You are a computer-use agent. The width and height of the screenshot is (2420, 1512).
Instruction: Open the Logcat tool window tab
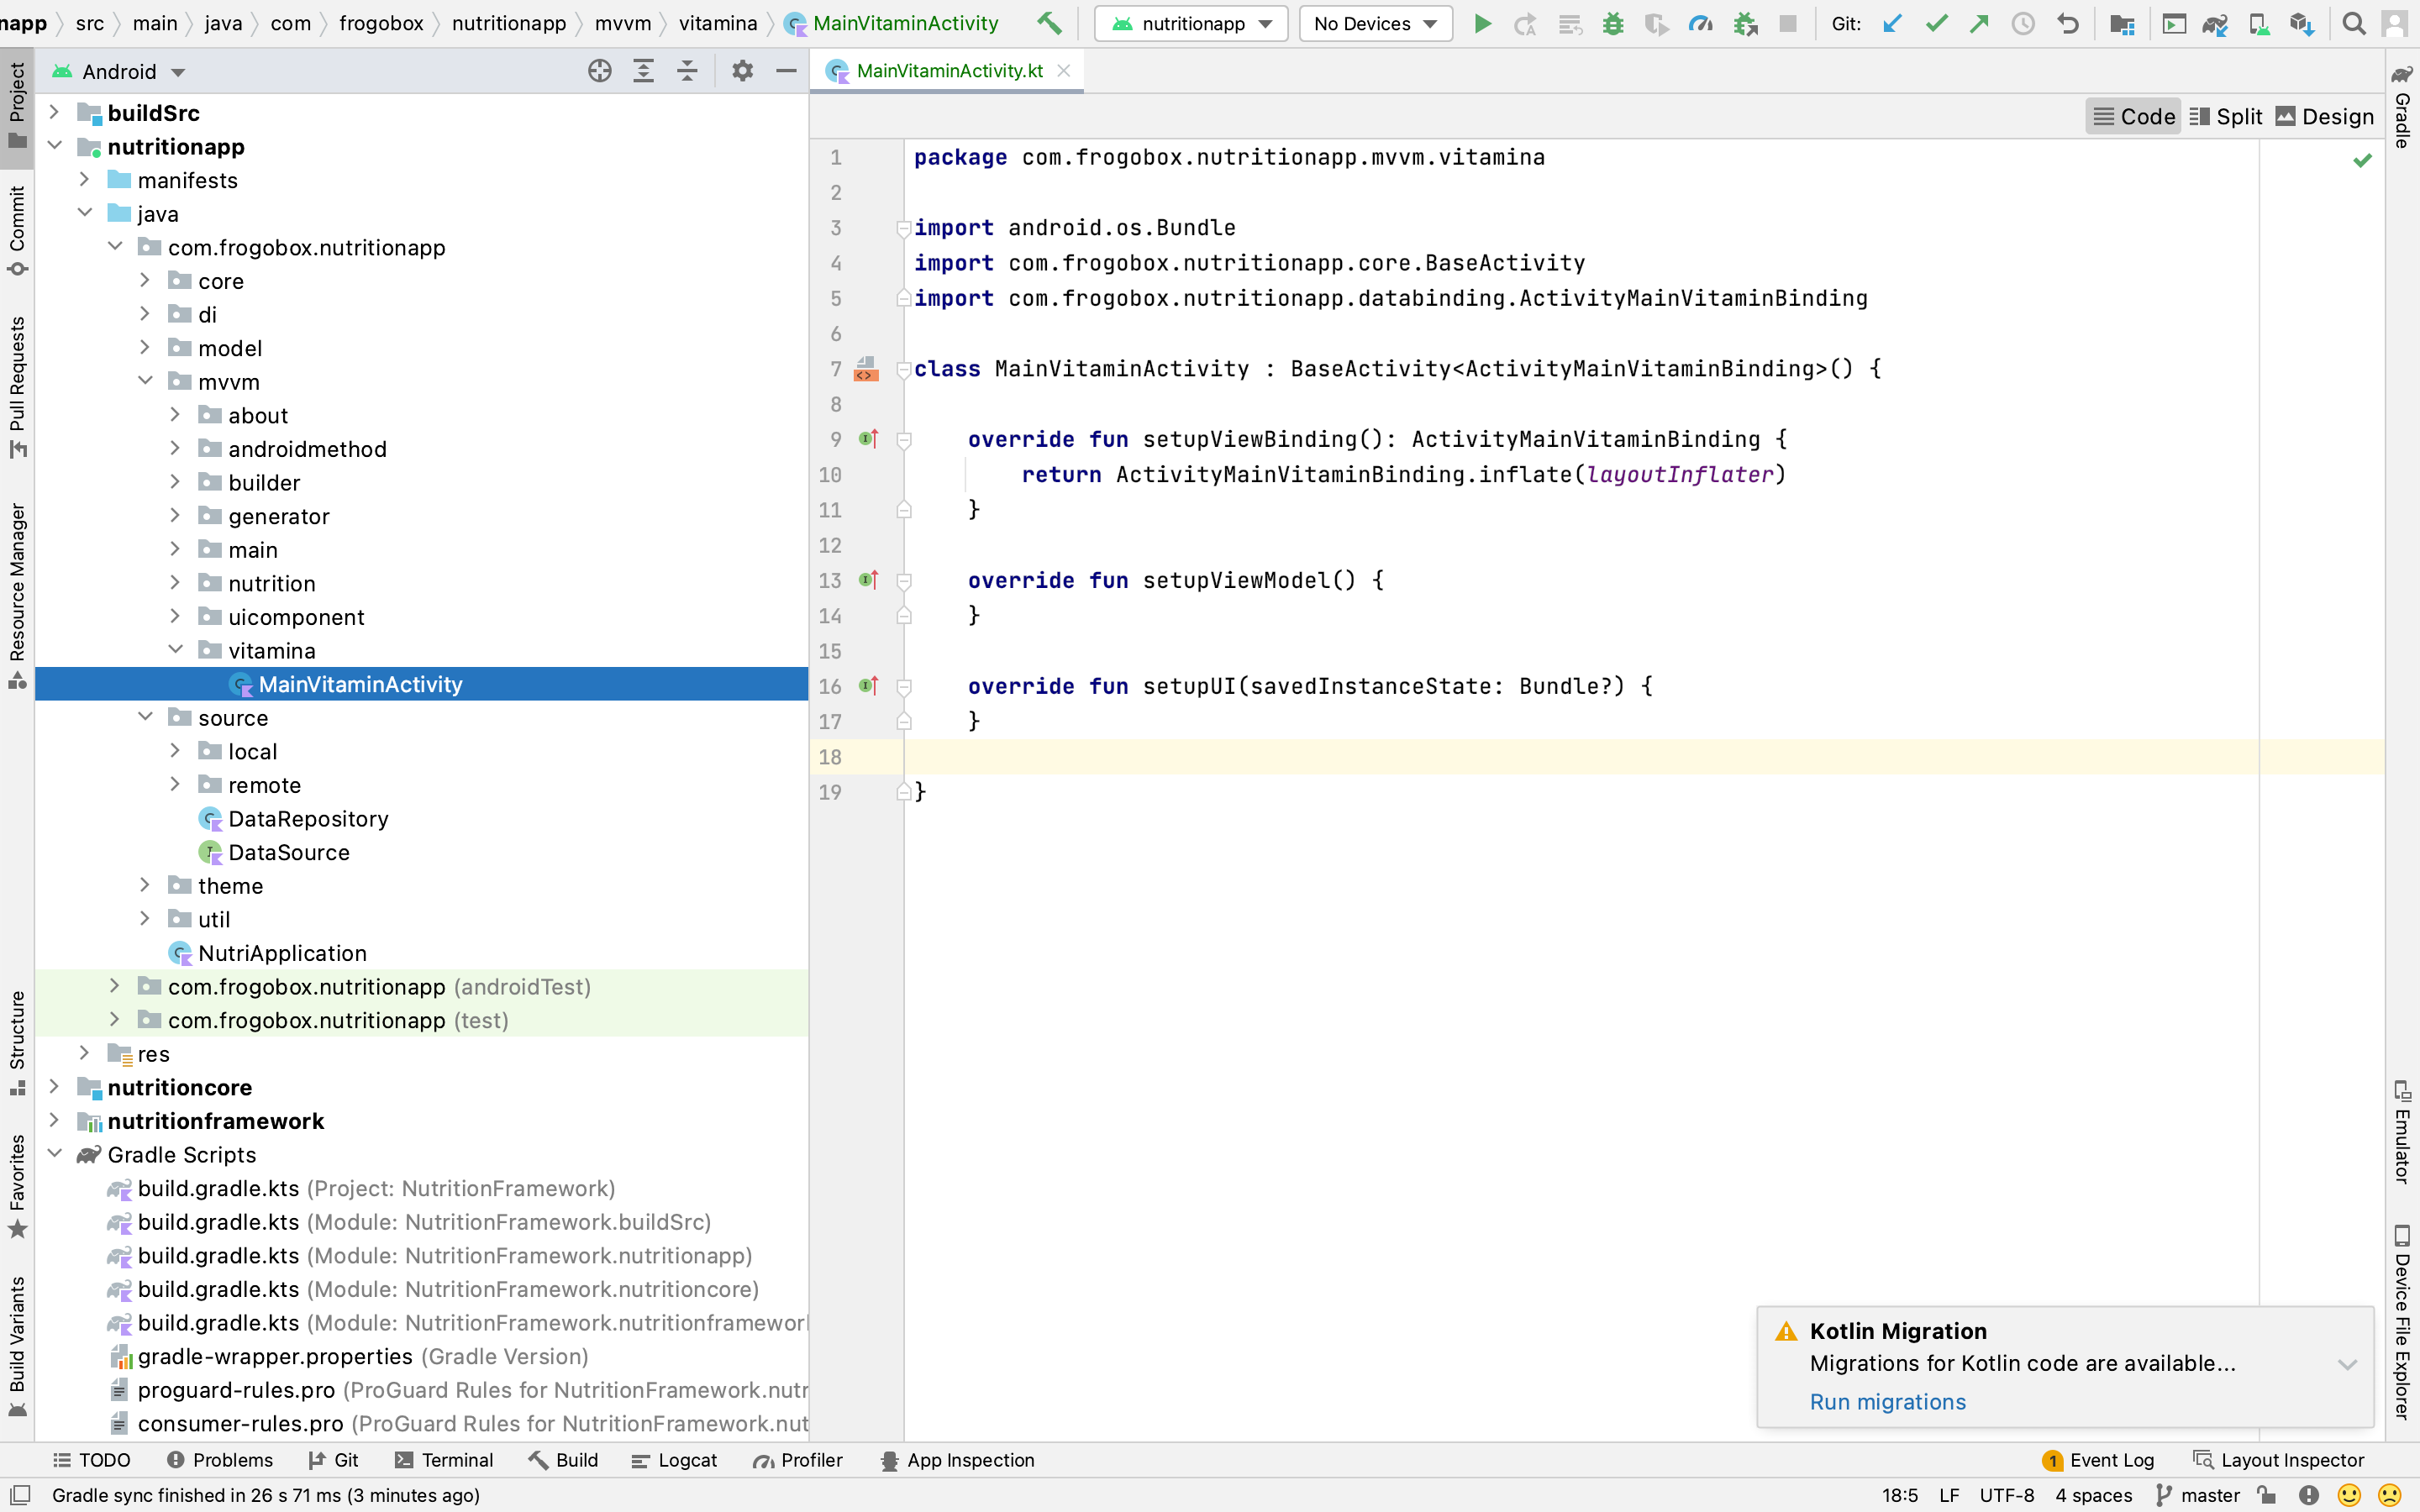(675, 1460)
